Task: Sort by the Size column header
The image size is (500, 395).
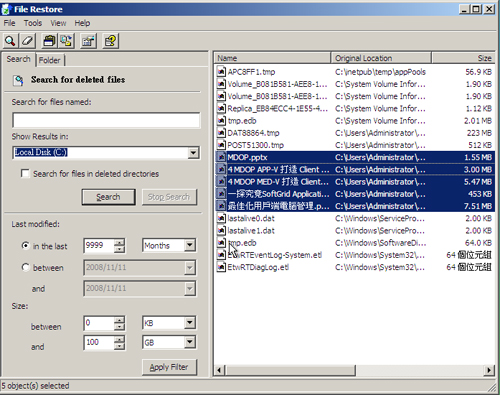Action: pos(463,58)
